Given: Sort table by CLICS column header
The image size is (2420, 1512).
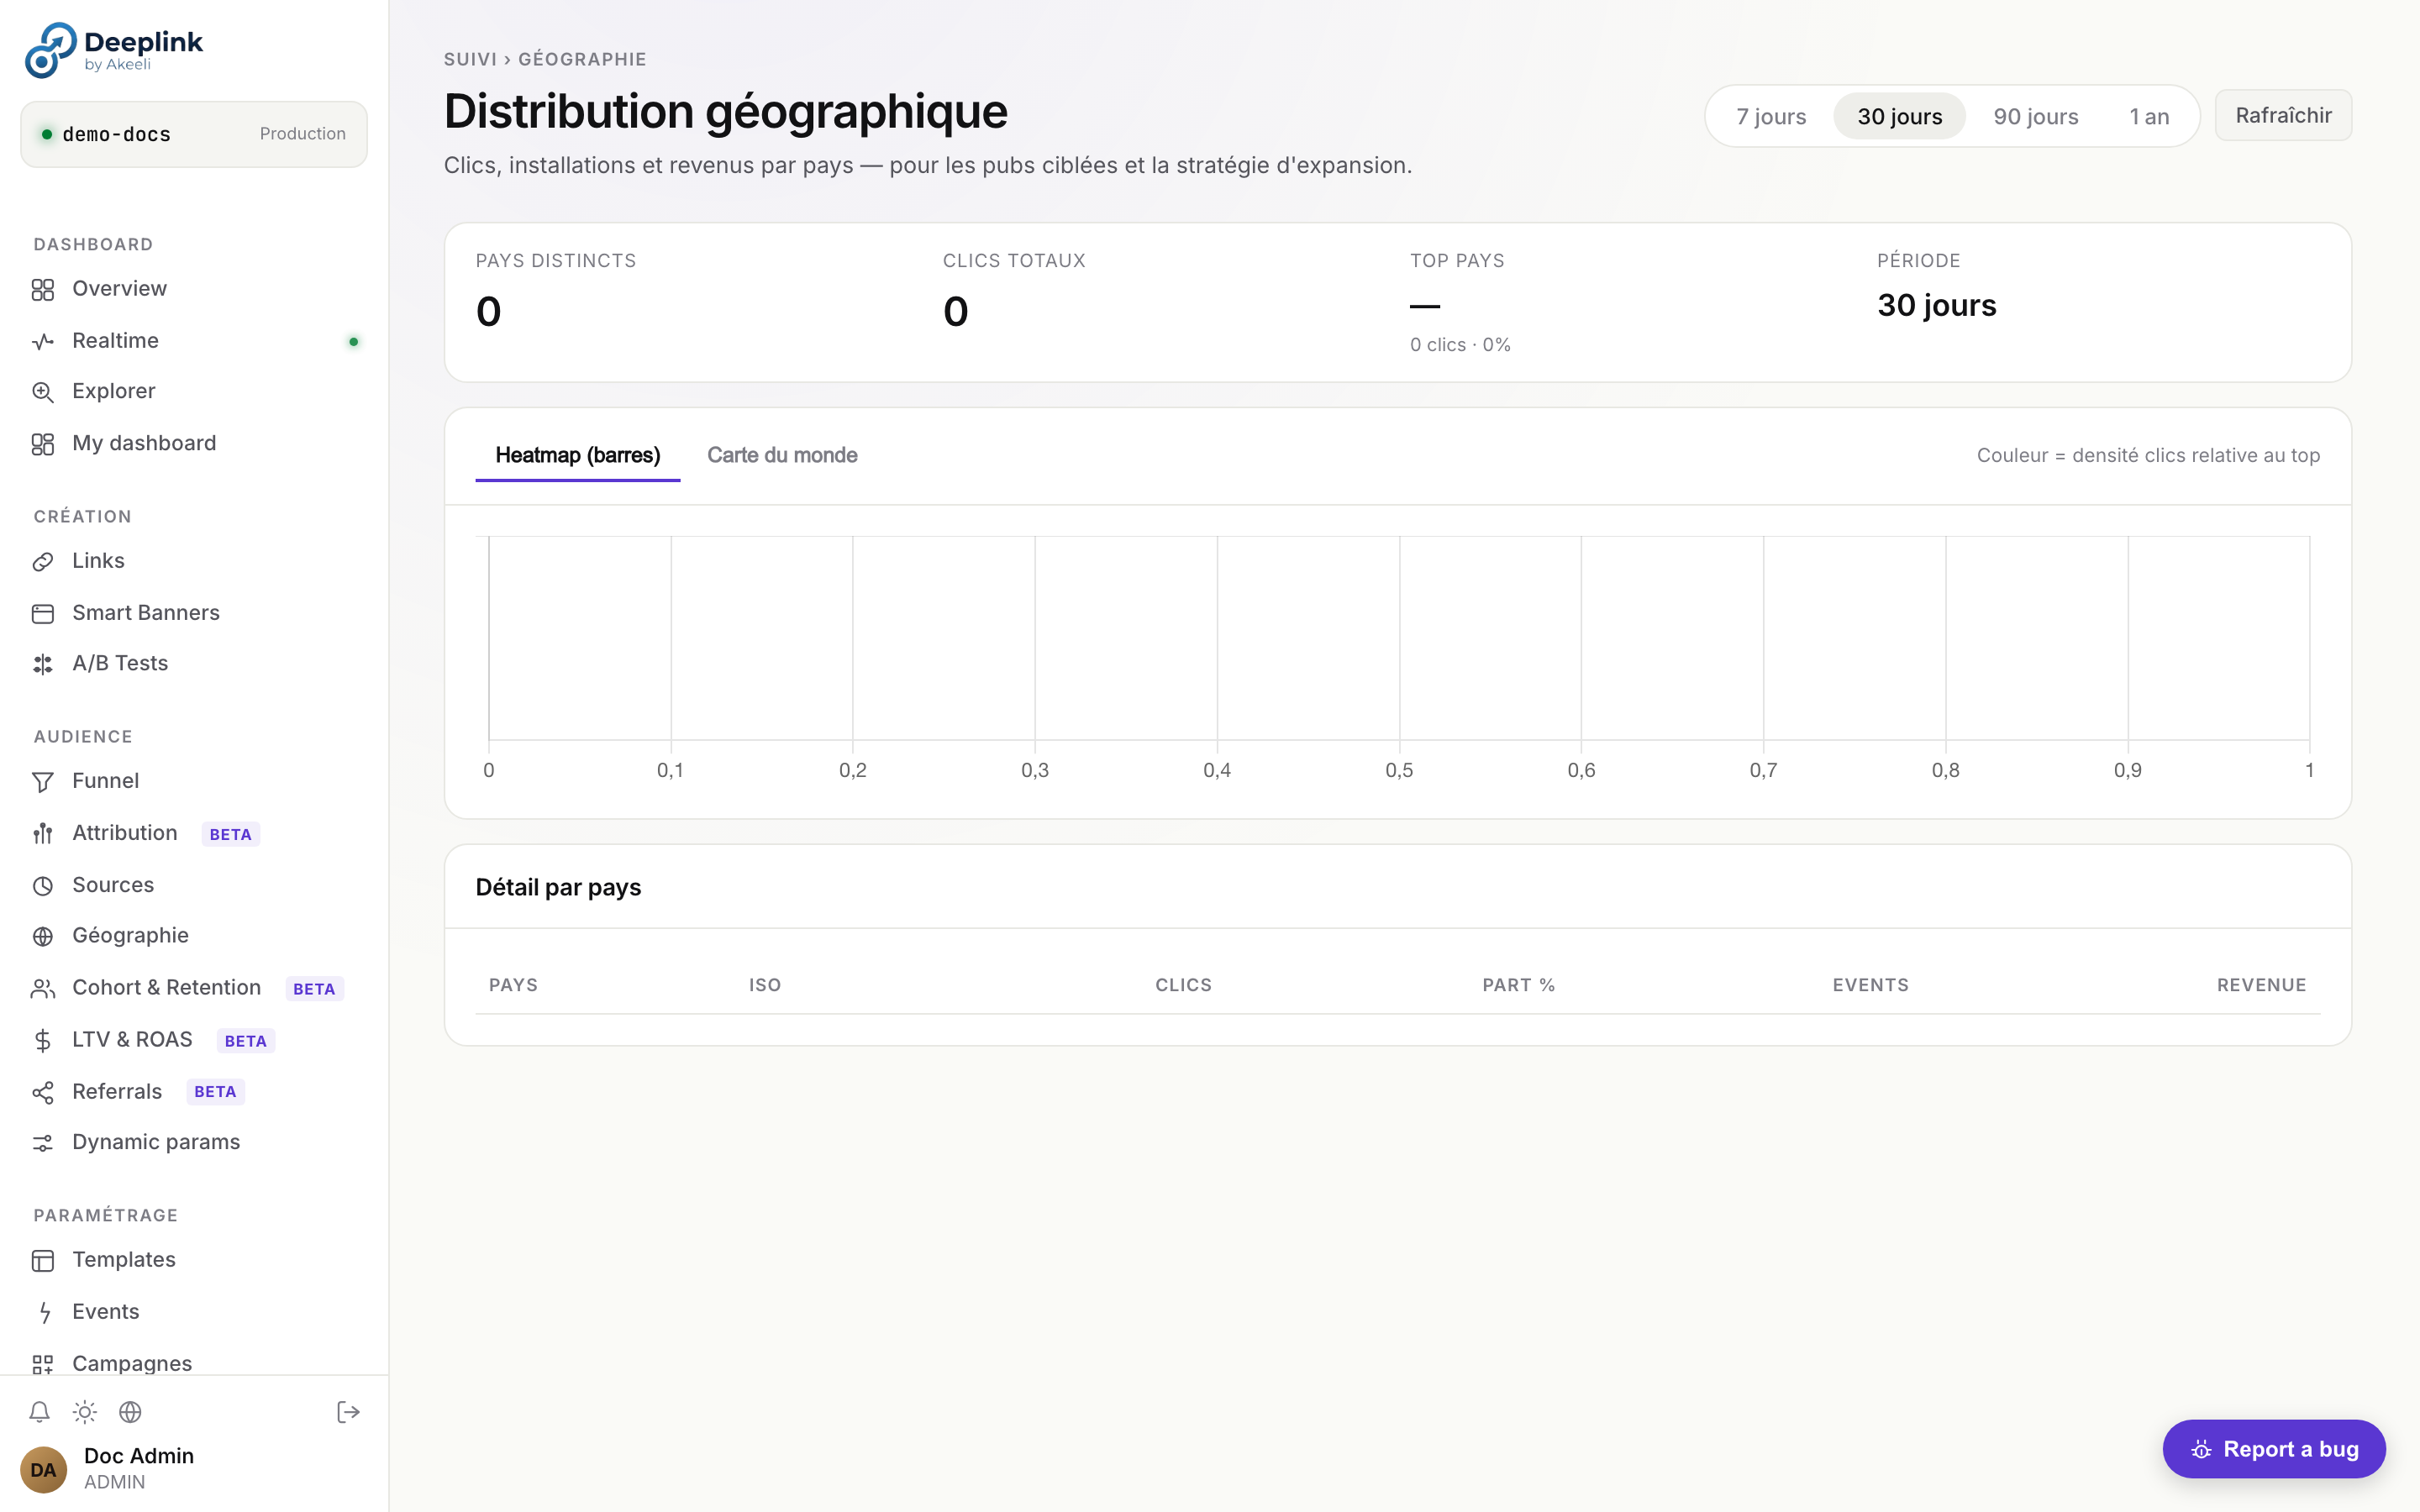Looking at the screenshot, I should (x=1183, y=985).
